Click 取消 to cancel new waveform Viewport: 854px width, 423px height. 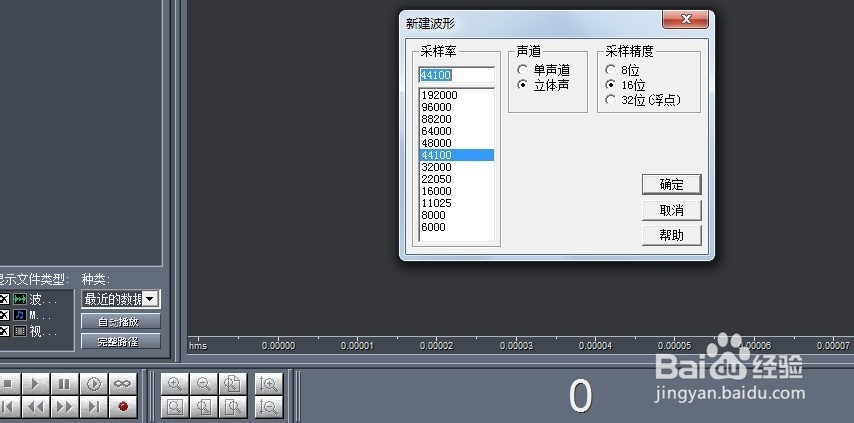(672, 210)
